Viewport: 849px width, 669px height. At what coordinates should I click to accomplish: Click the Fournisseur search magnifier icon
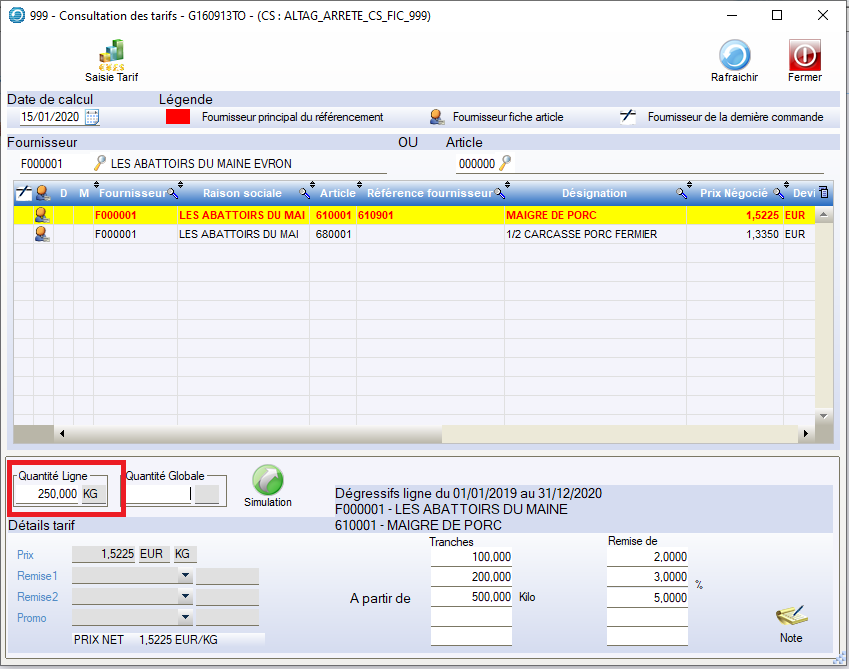99,163
